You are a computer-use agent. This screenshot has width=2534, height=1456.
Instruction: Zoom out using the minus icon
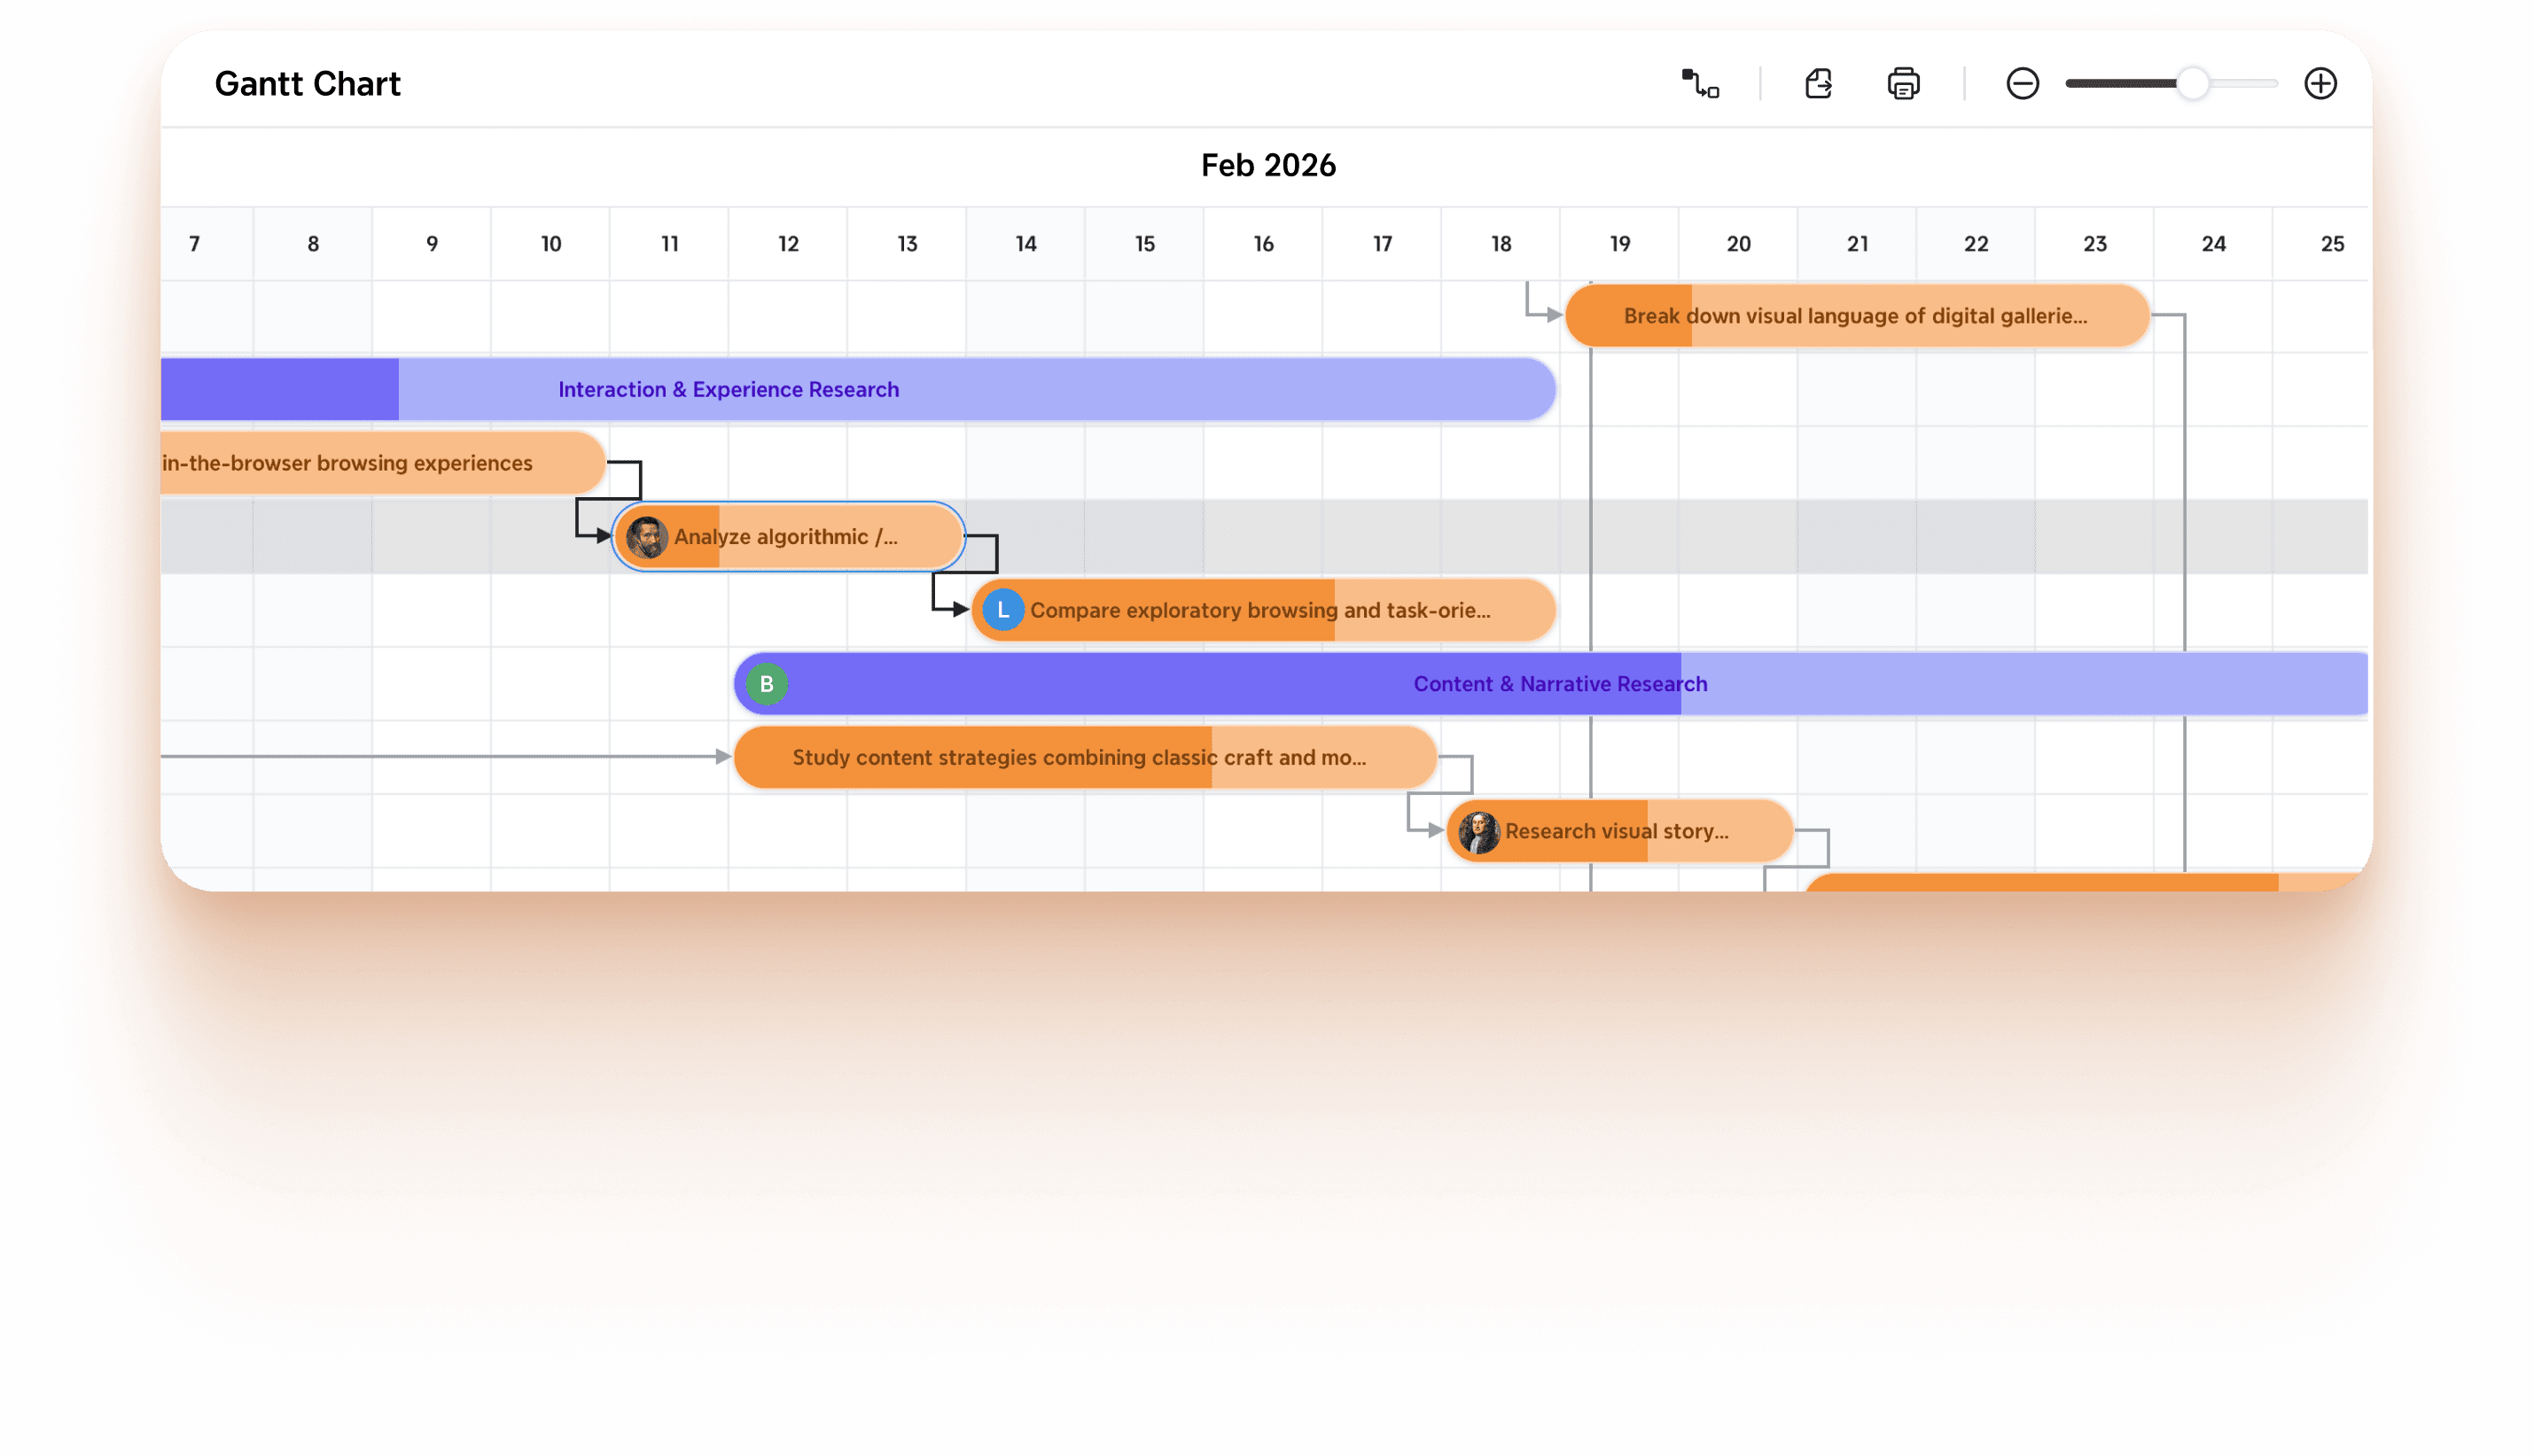point(2023,84)
